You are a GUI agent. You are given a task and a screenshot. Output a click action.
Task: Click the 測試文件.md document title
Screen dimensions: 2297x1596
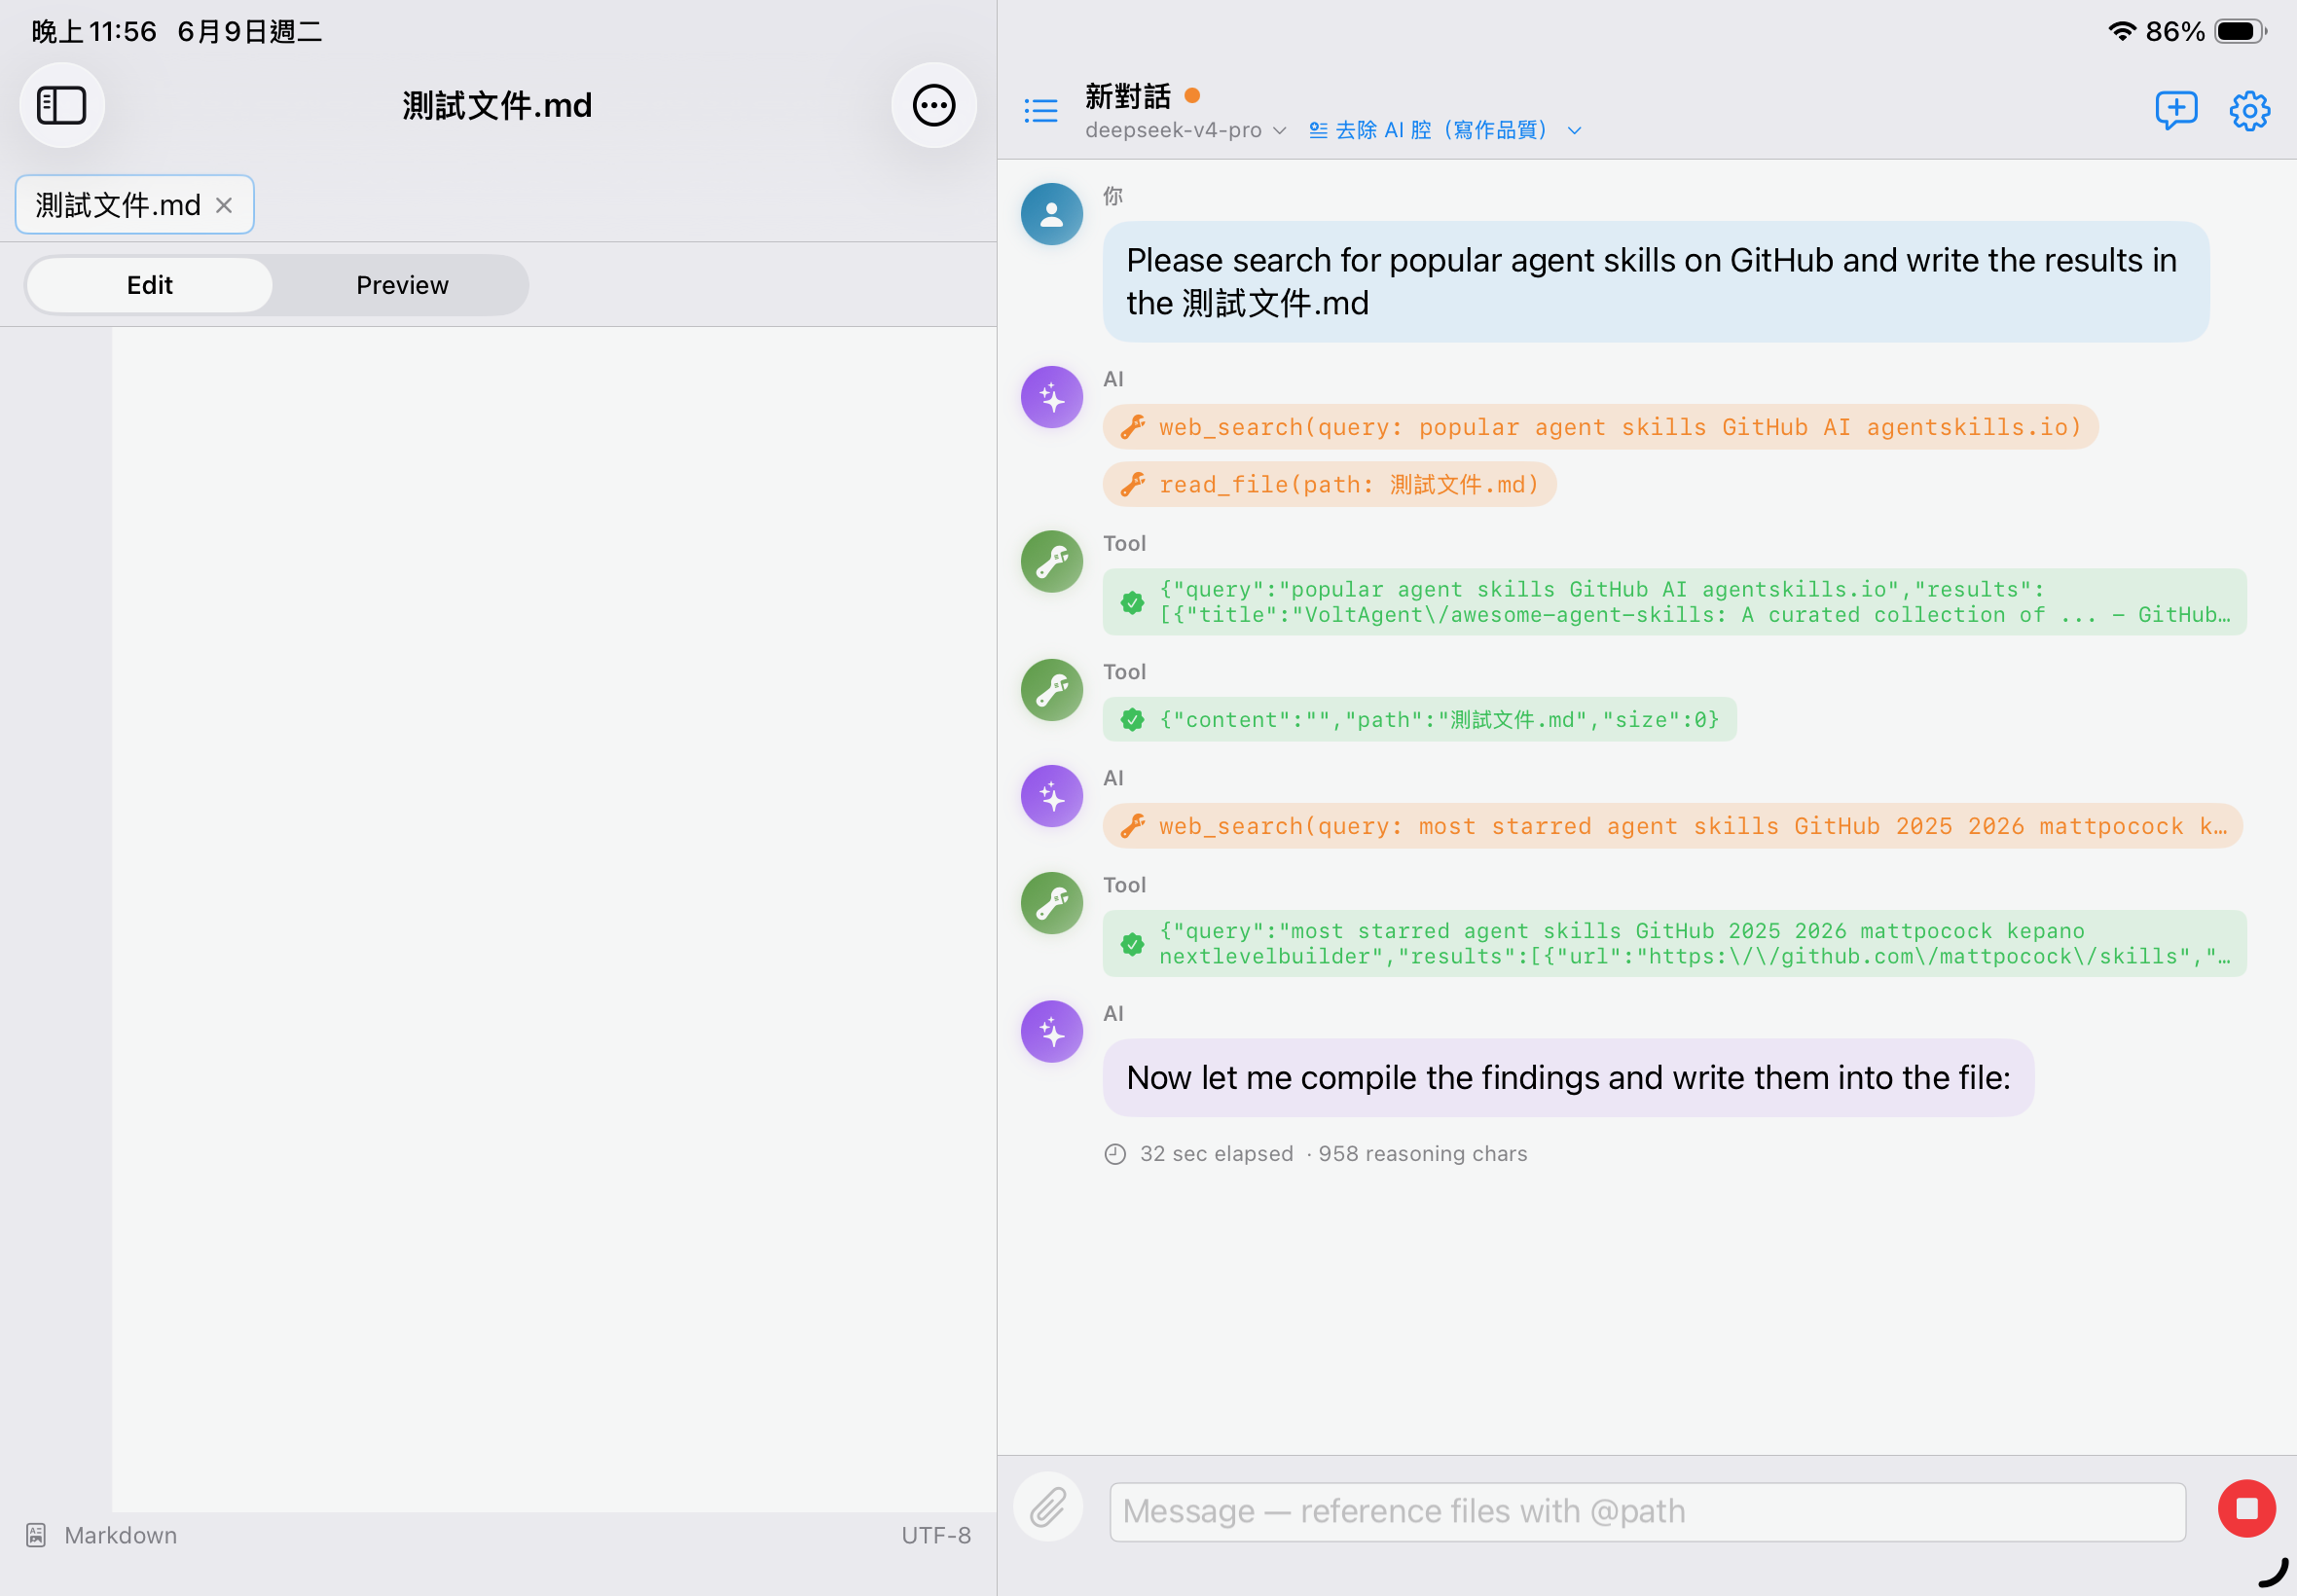[x=497, y=105]
